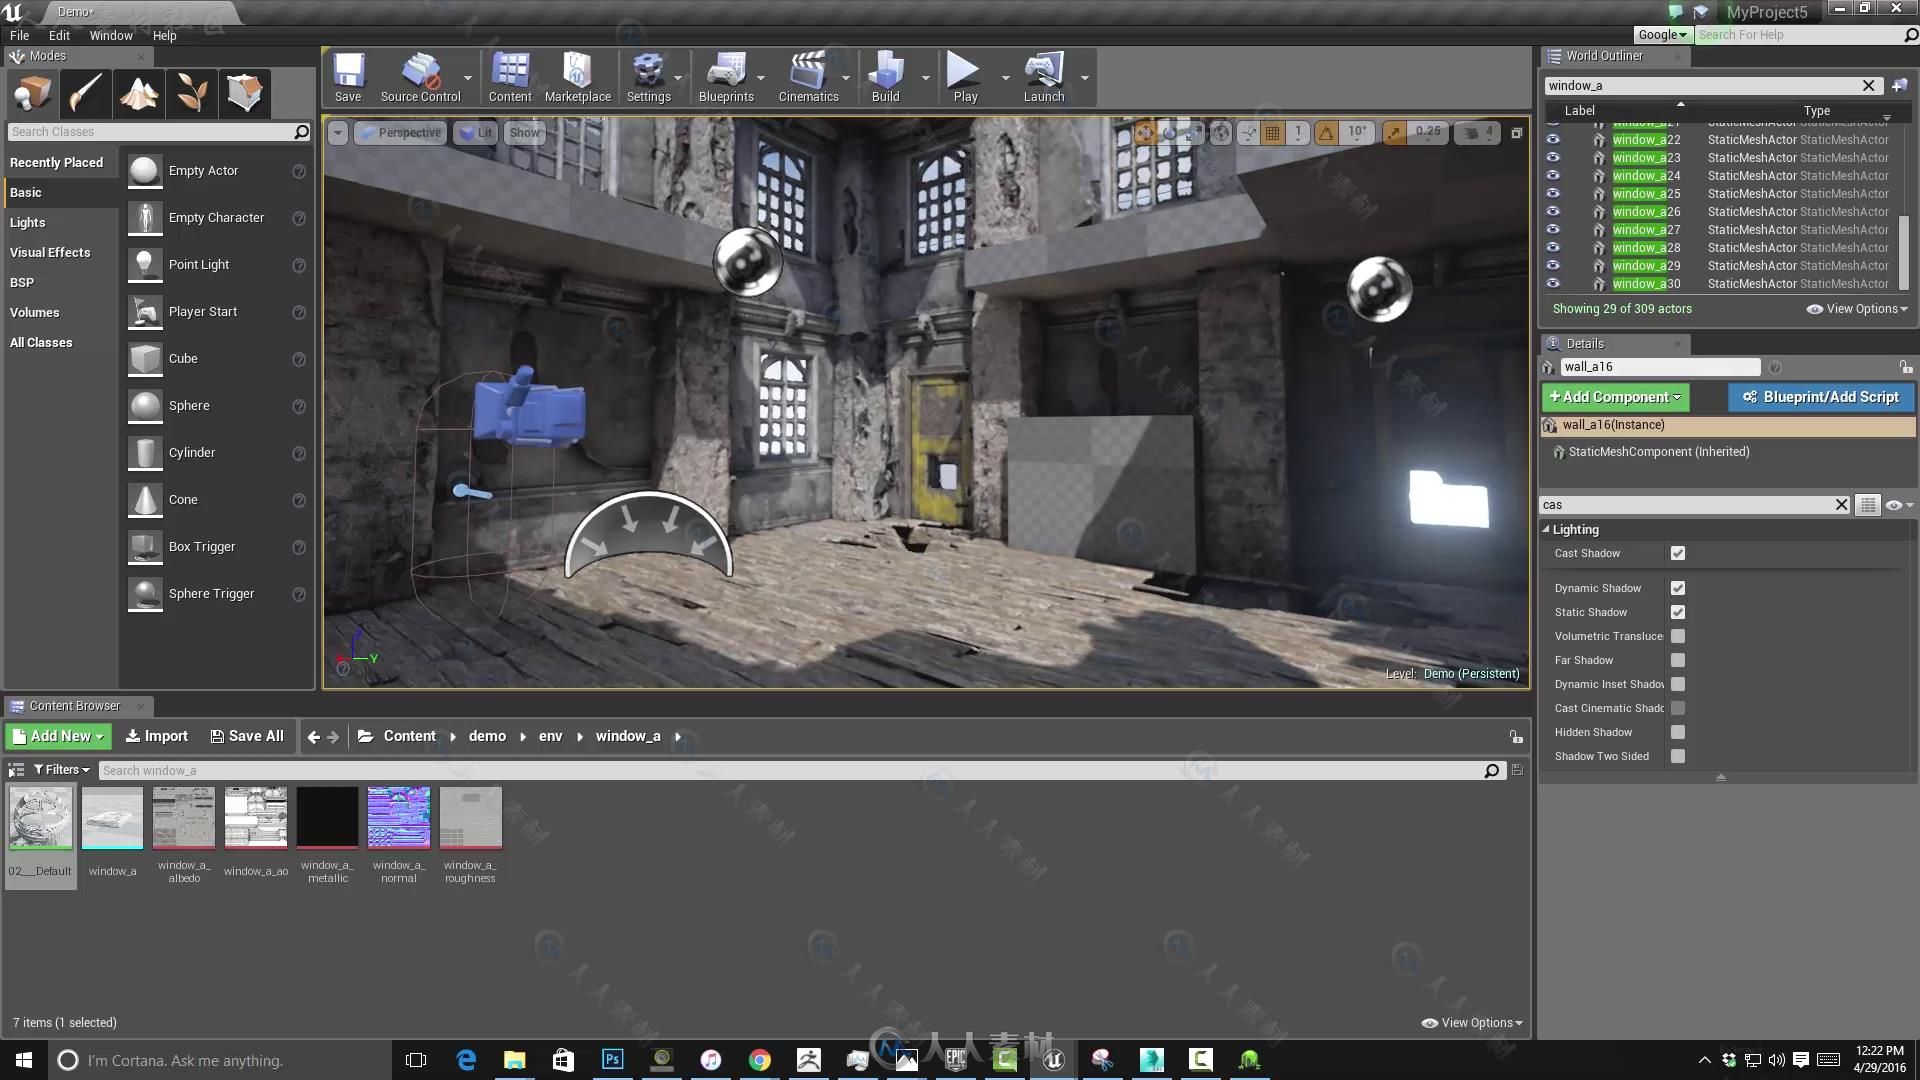
Task: Select the Source Control icon
Action: coord(421,76)
